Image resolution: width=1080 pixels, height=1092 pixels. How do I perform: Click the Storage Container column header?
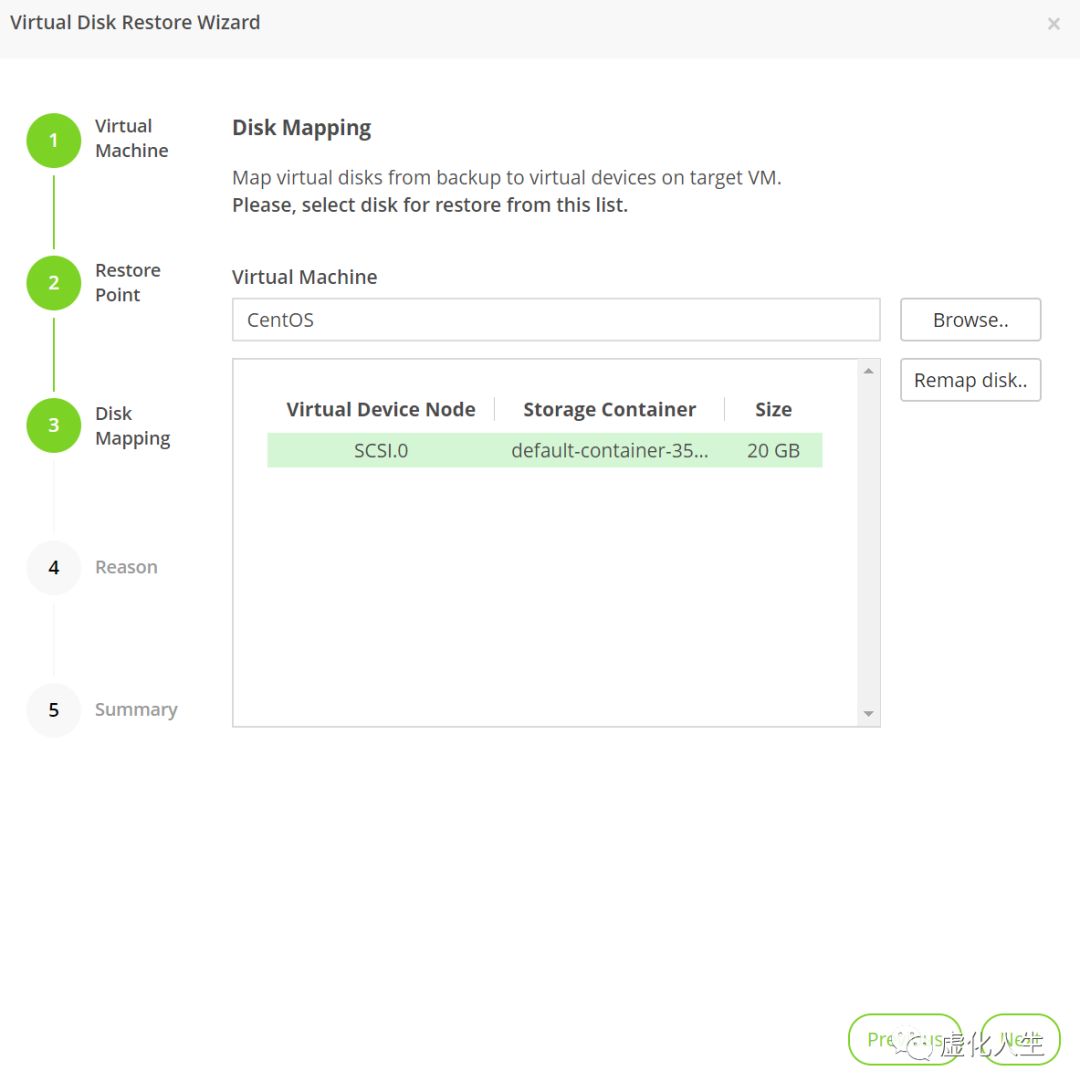click(x=609, y=409)
